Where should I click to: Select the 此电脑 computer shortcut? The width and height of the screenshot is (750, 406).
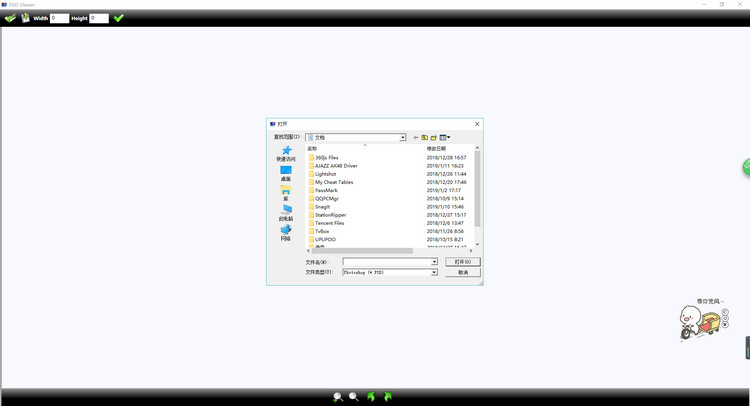click(286, 213)
